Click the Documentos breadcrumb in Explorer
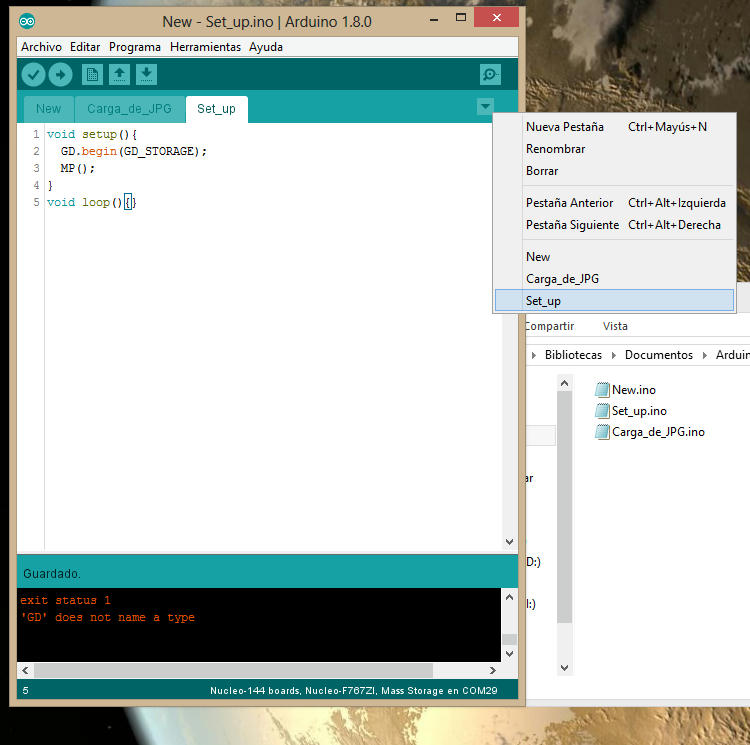 click(x=659, y=355)
